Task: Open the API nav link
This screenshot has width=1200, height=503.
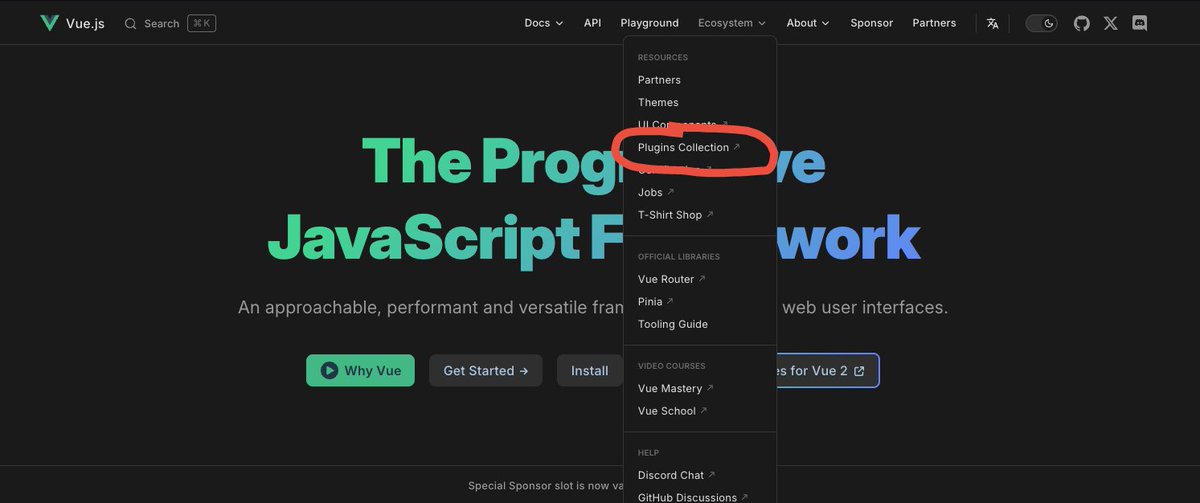Action: point(592,23)
